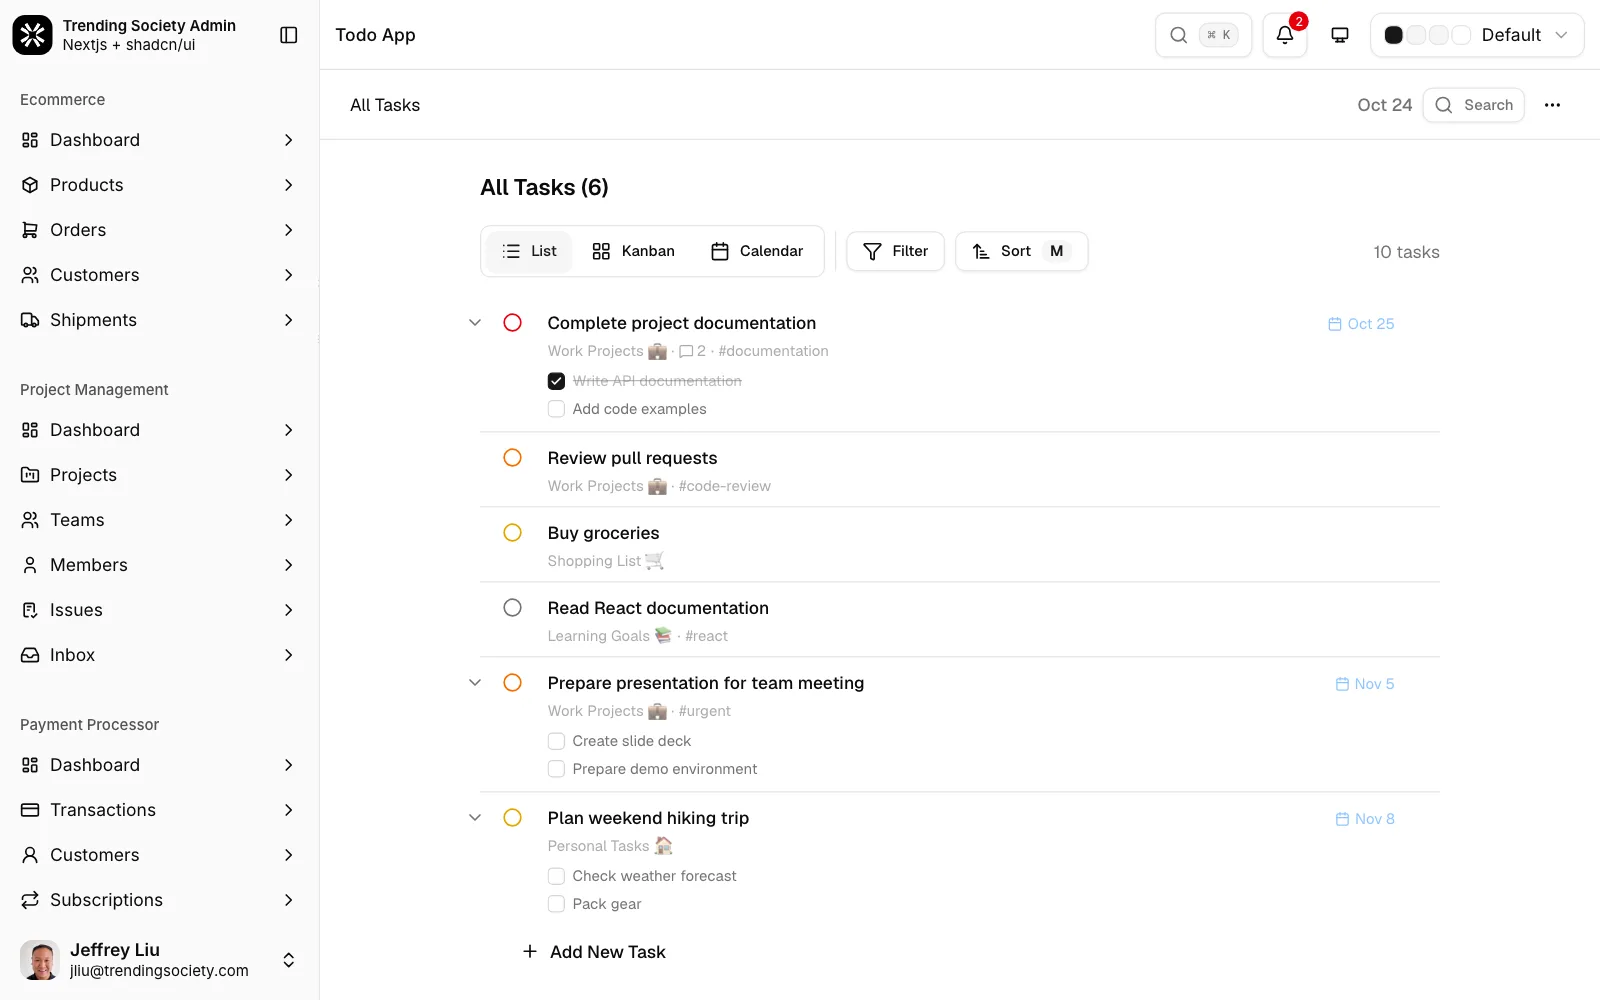Open Subscriptions in the sidebar
This screenshot has width=1600, height=1000.
[x=160, y=900]
